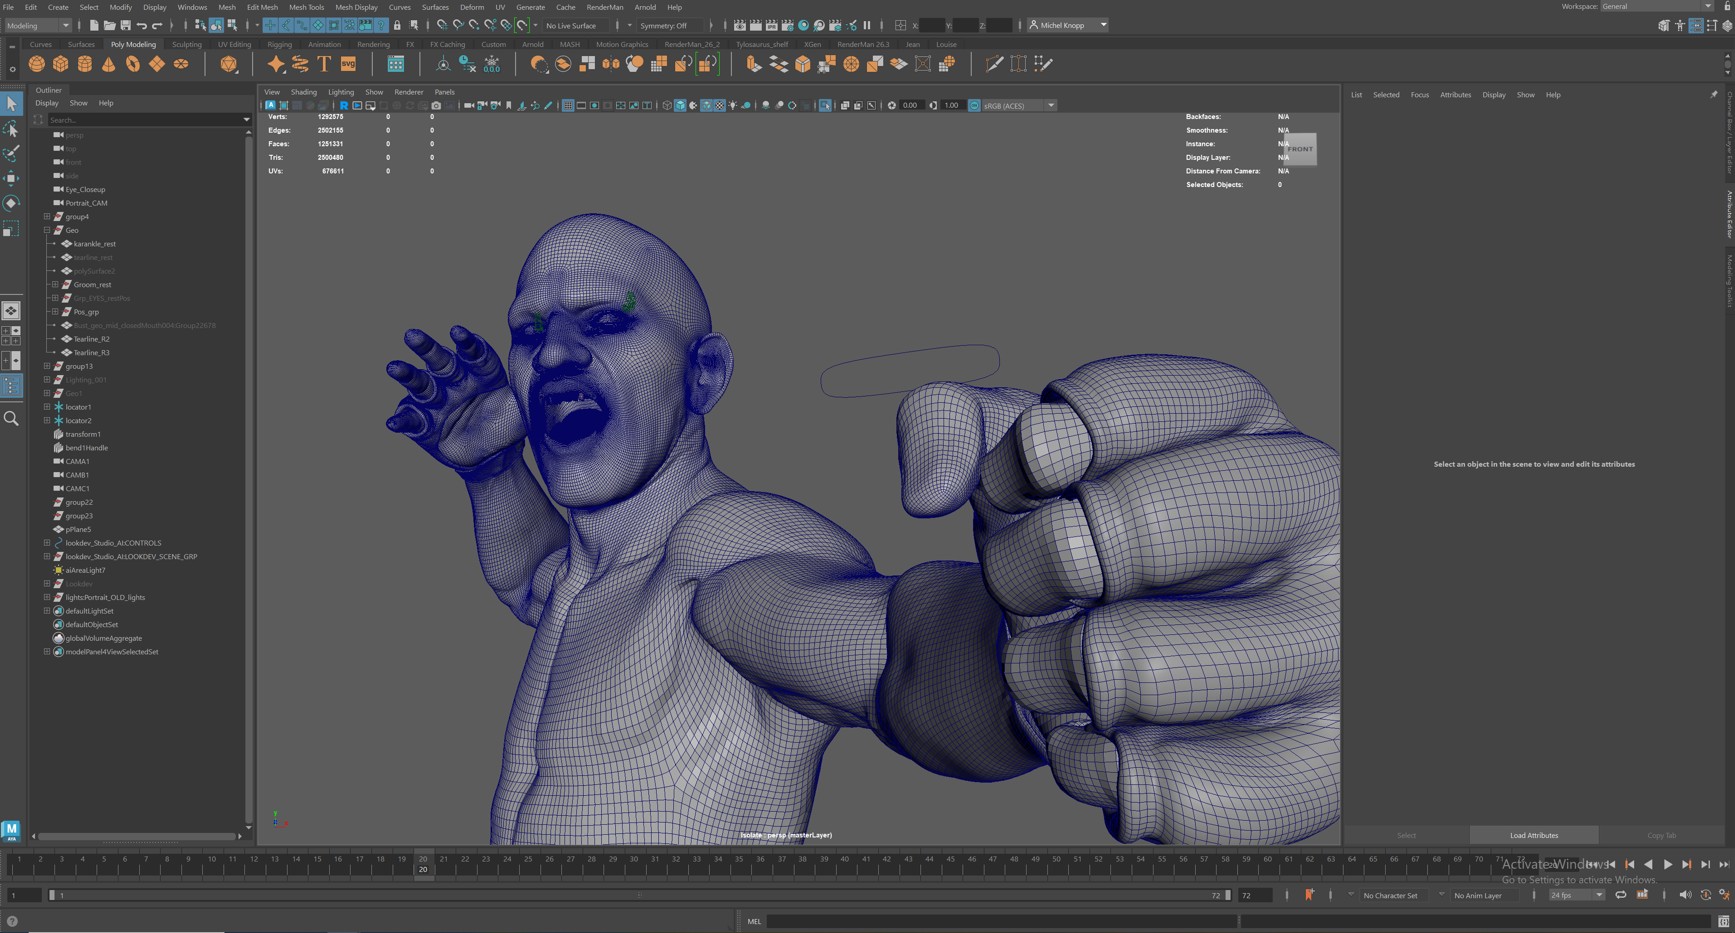Switch to the Sculpting shelf tab
This screenshot has height=933, width=1735.
186,44
